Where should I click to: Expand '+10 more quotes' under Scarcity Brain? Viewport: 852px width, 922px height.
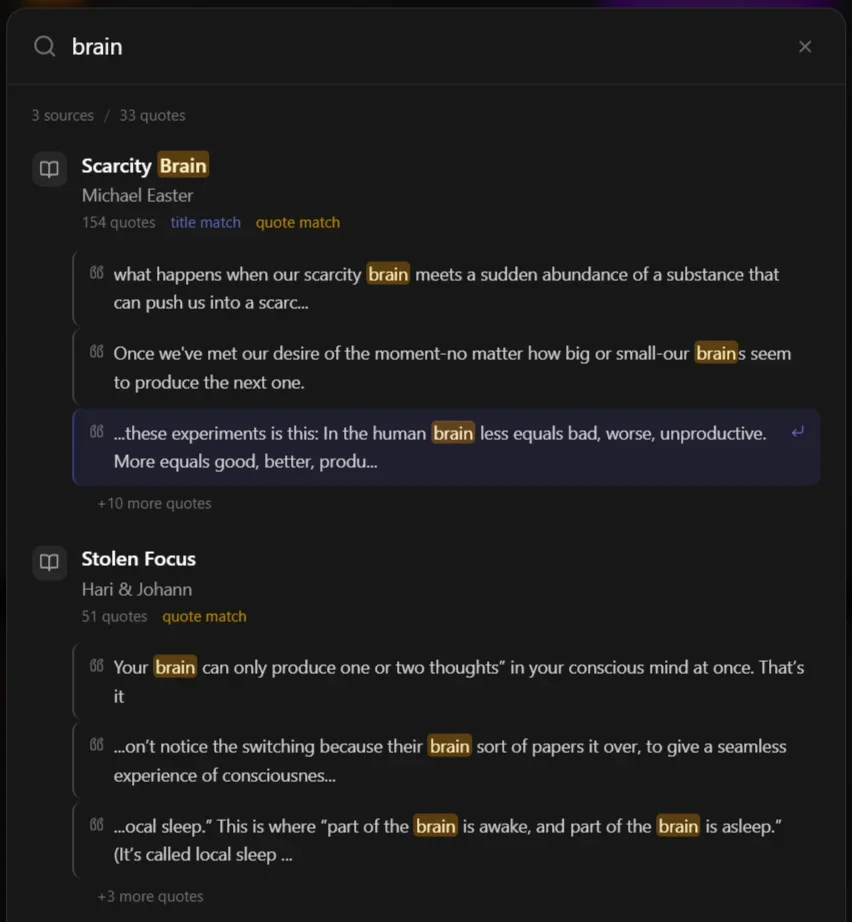click(x=154, y=503)
